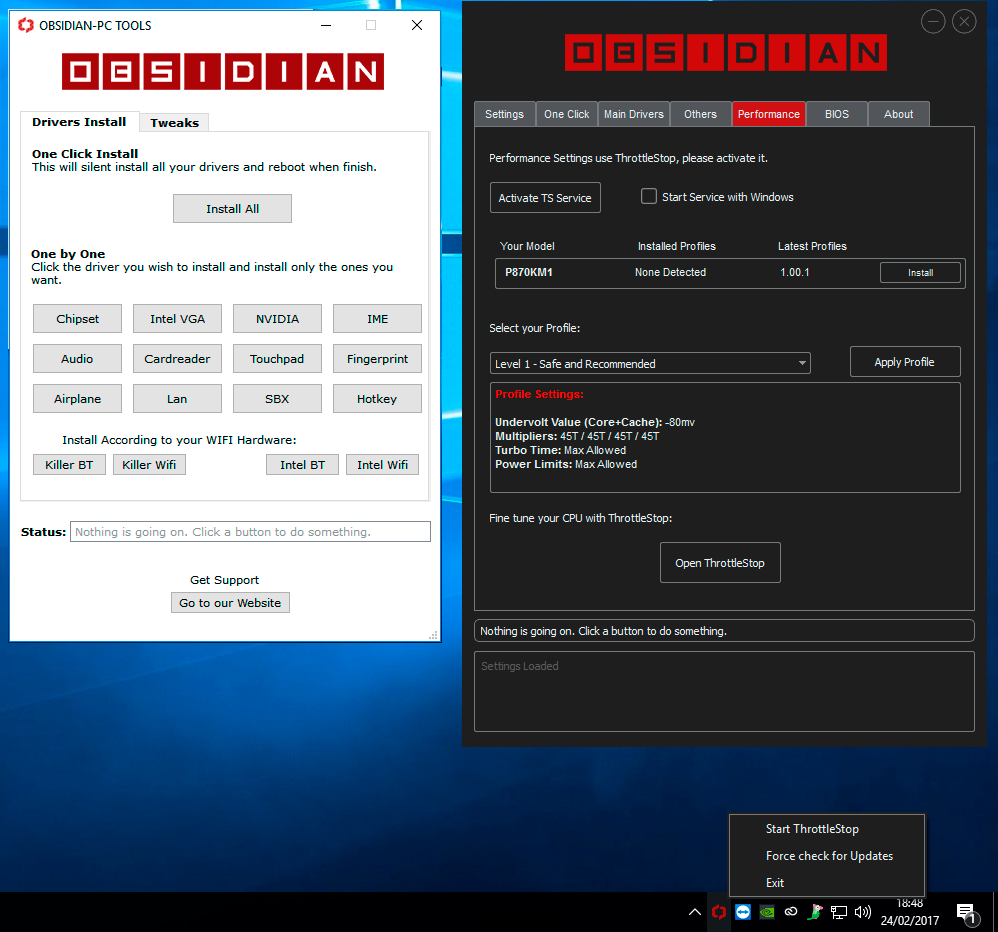The height and width of the screenshot is (932, 998).
Task: Go to the Main Drivers tab
Action: click(633, 114)
